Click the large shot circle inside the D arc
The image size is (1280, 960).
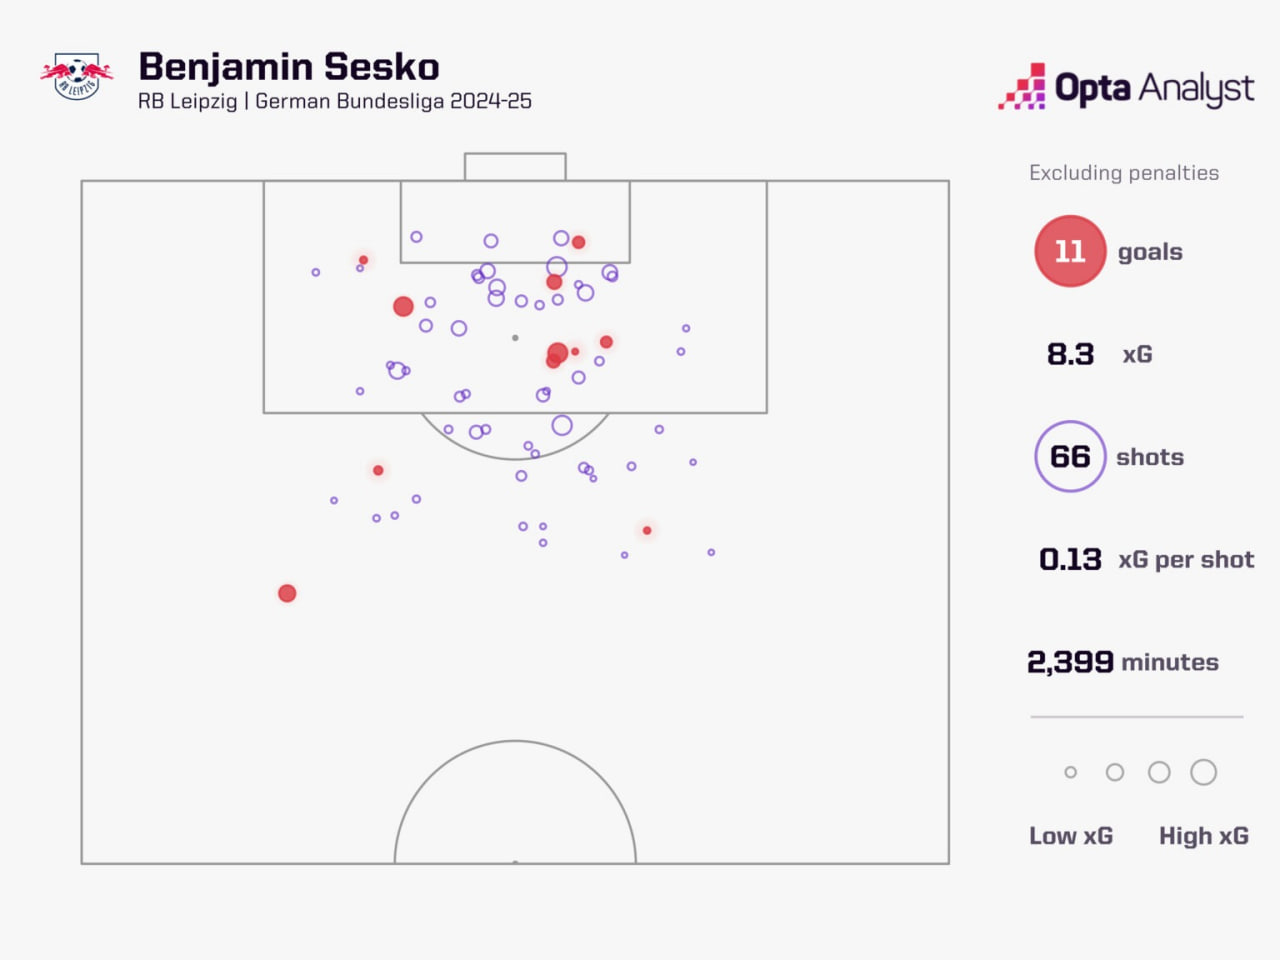[x=562, y=425]
